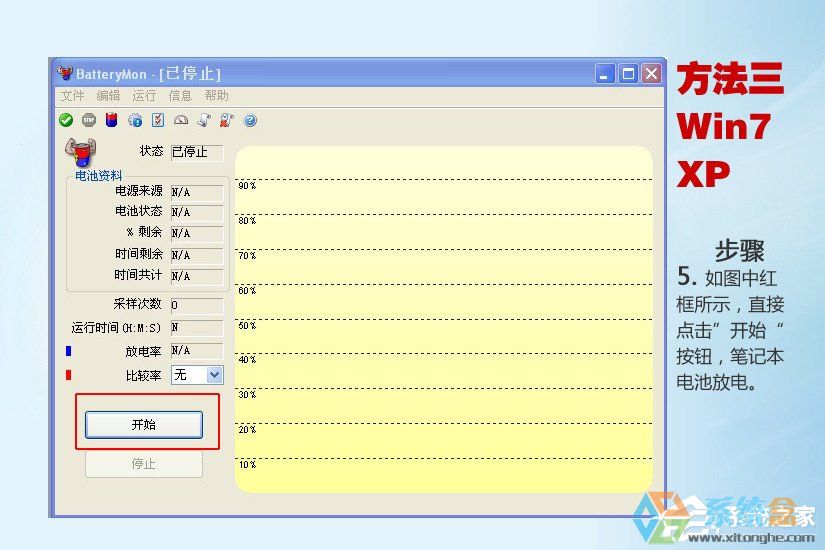This screenshot has height=550, width=825.
Task: Click the 30% chart axis label
Action: coord(247,395)
